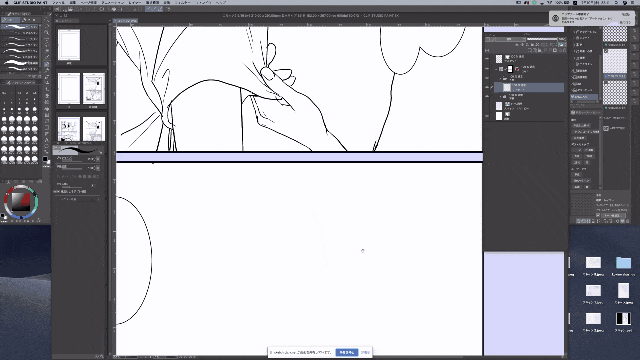This screenshot has width=640, height=360.
Task: Collapse the layer folder with the red mask icon
Action: coord(497,69)
